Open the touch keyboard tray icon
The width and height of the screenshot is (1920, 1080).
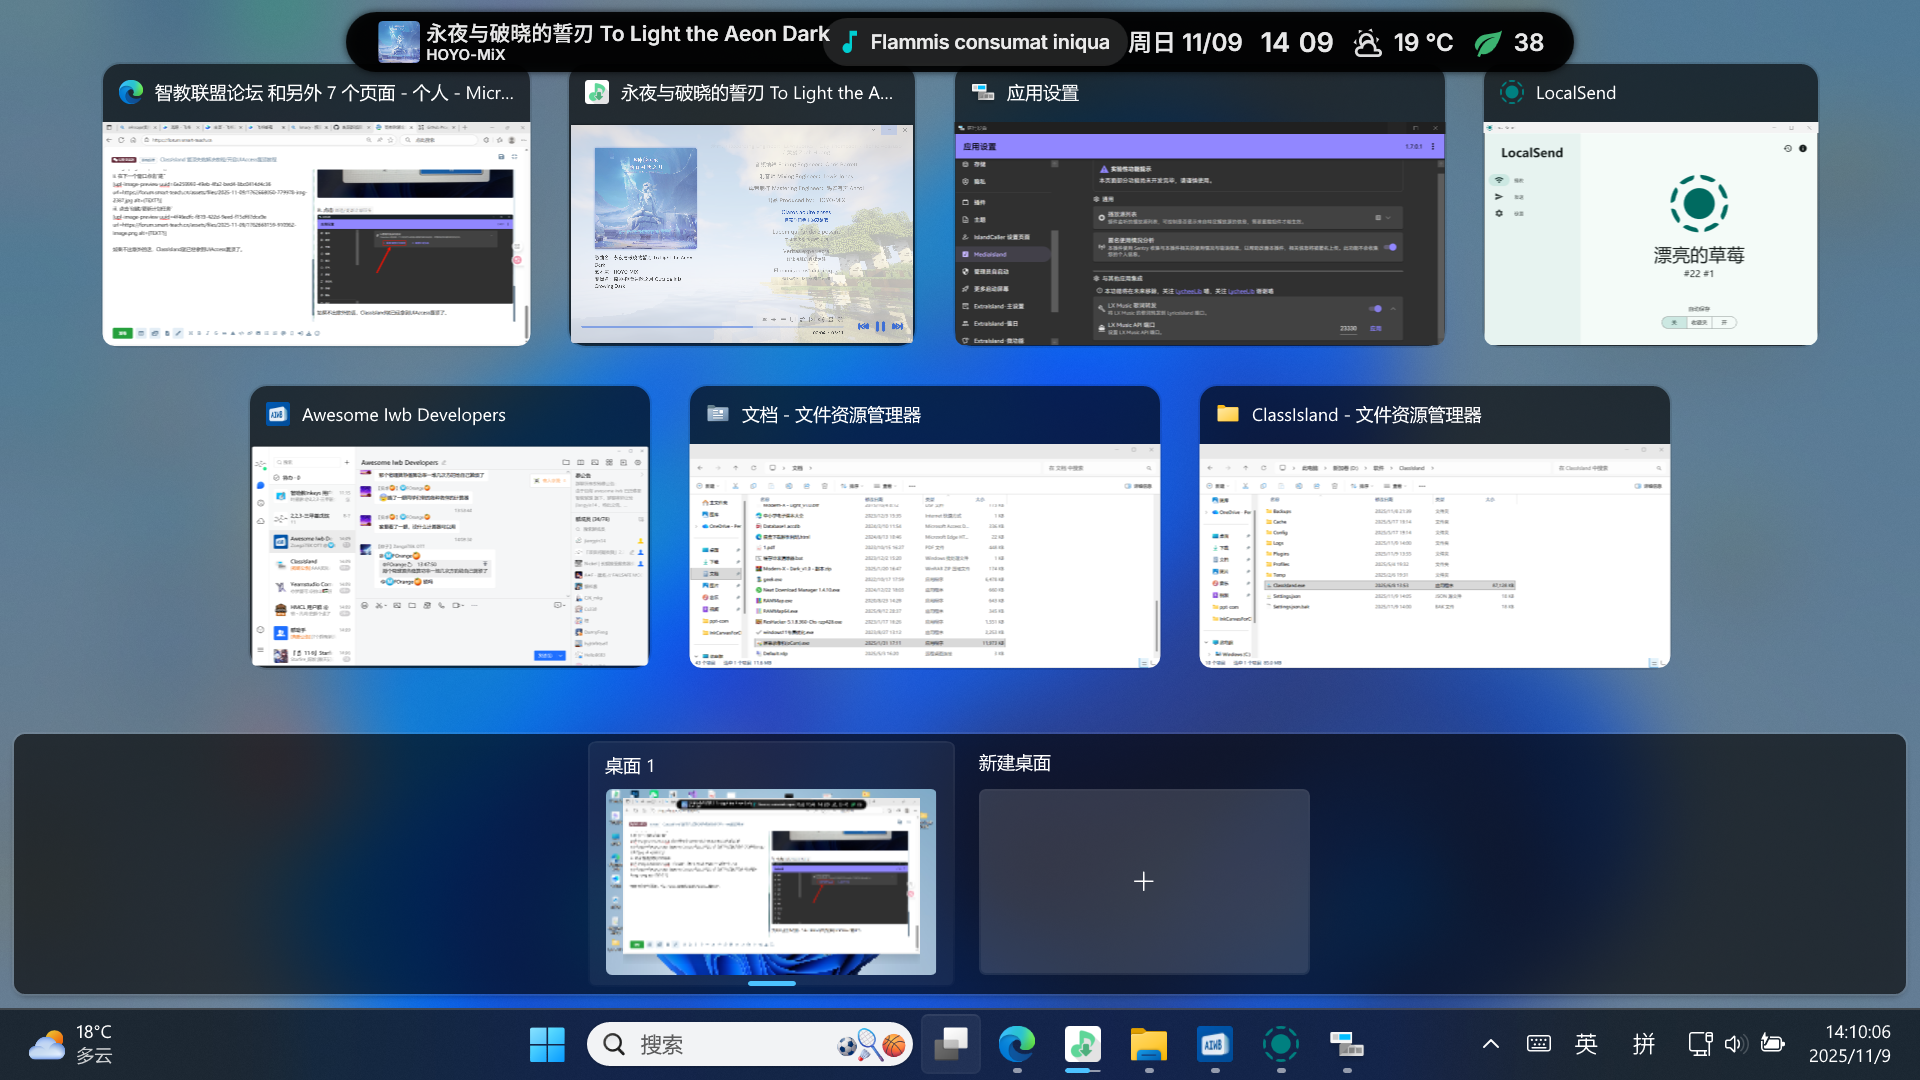click(x=1538, y=1045)
